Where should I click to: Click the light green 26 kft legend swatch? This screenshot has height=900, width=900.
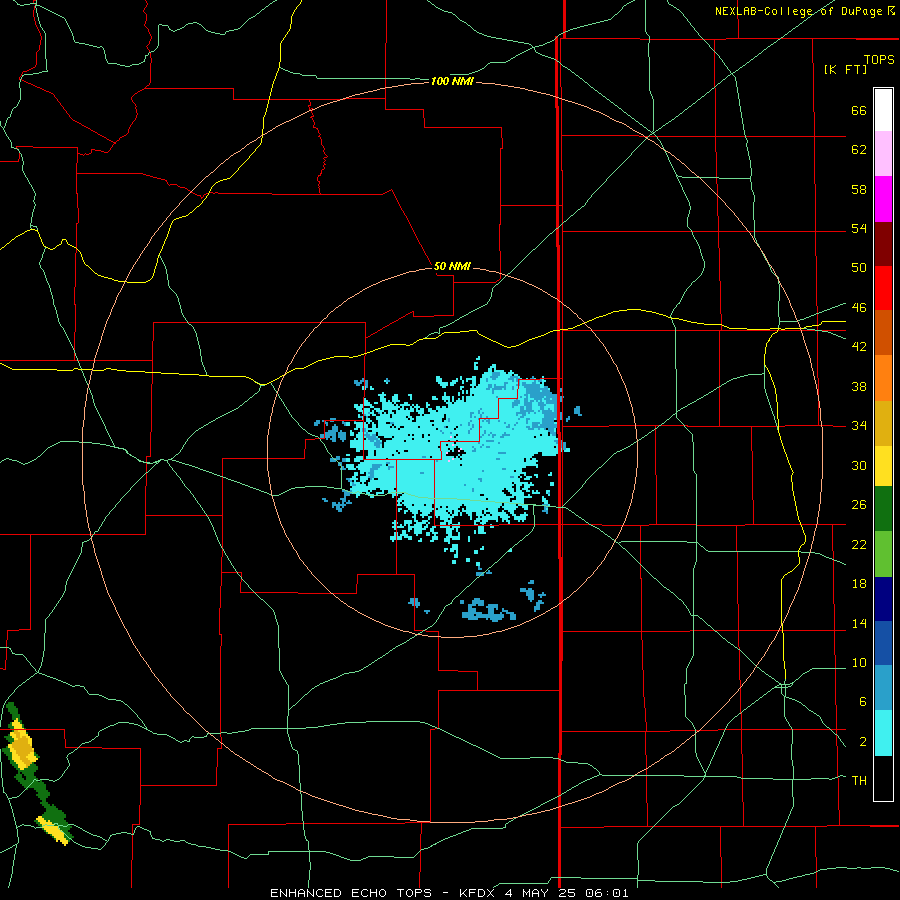click(x=883, y=554)
